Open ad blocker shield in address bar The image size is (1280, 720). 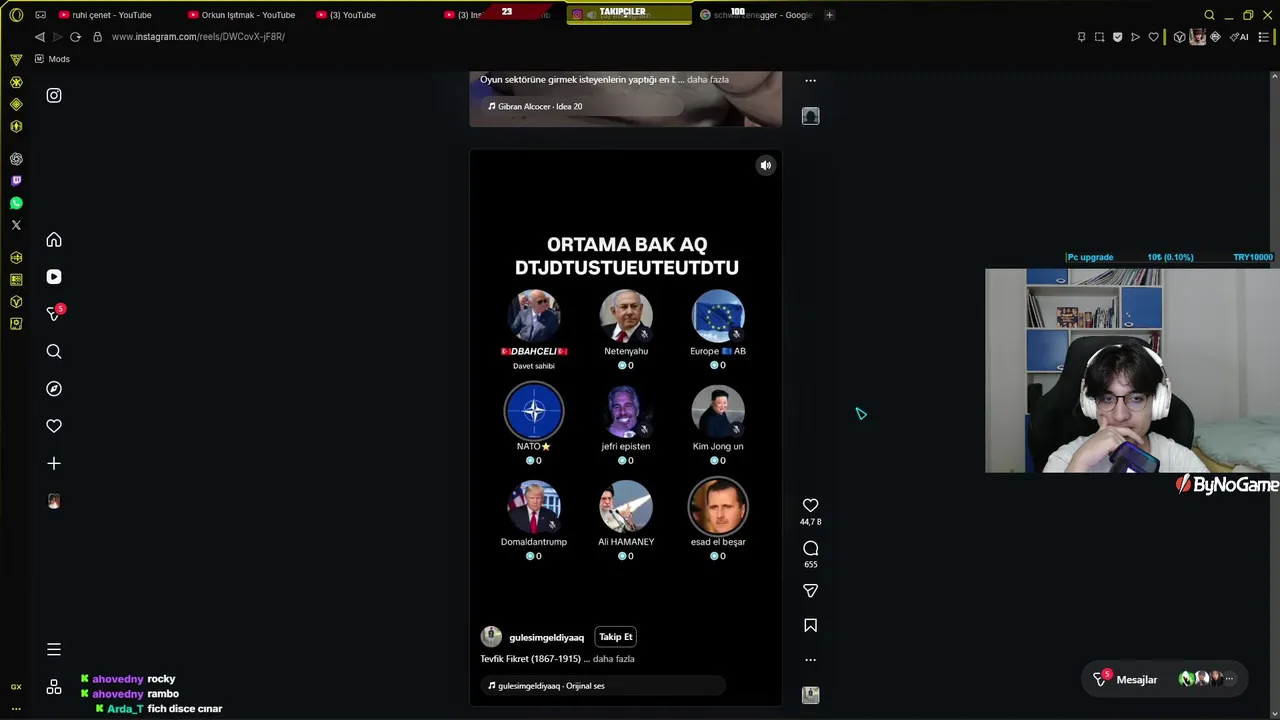coord(1117,37)
